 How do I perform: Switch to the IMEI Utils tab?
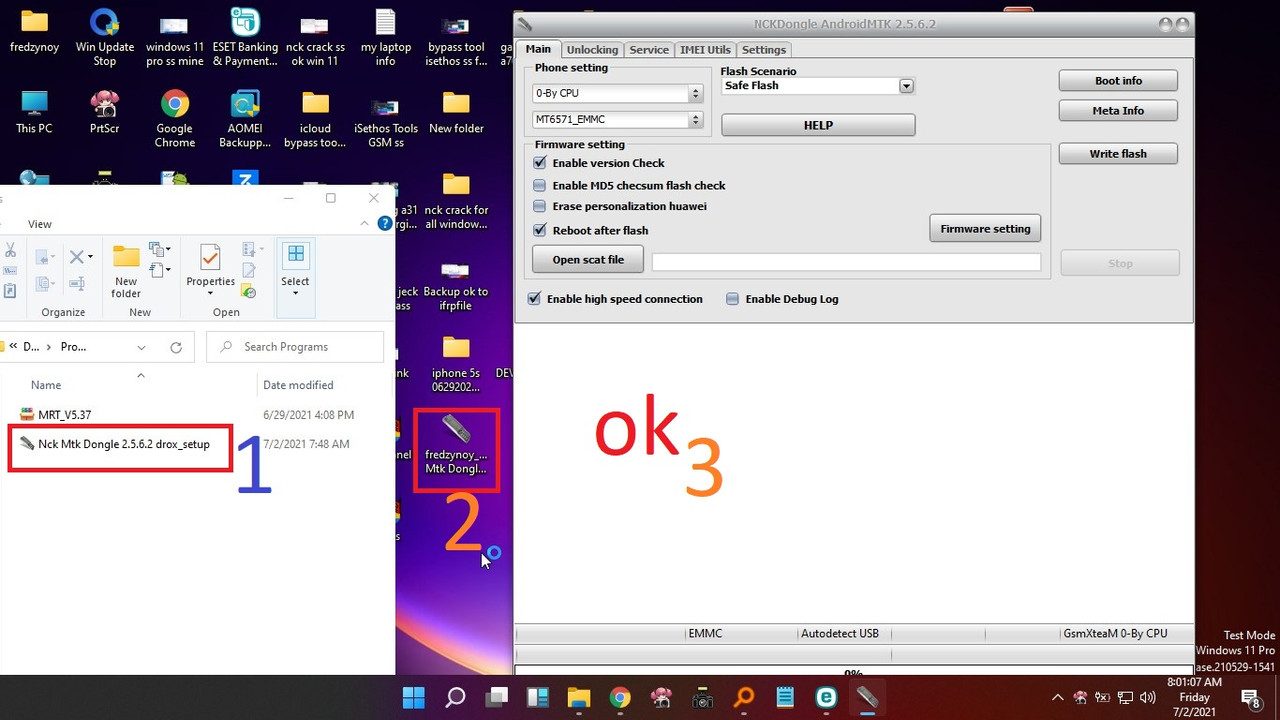[705, 49]
